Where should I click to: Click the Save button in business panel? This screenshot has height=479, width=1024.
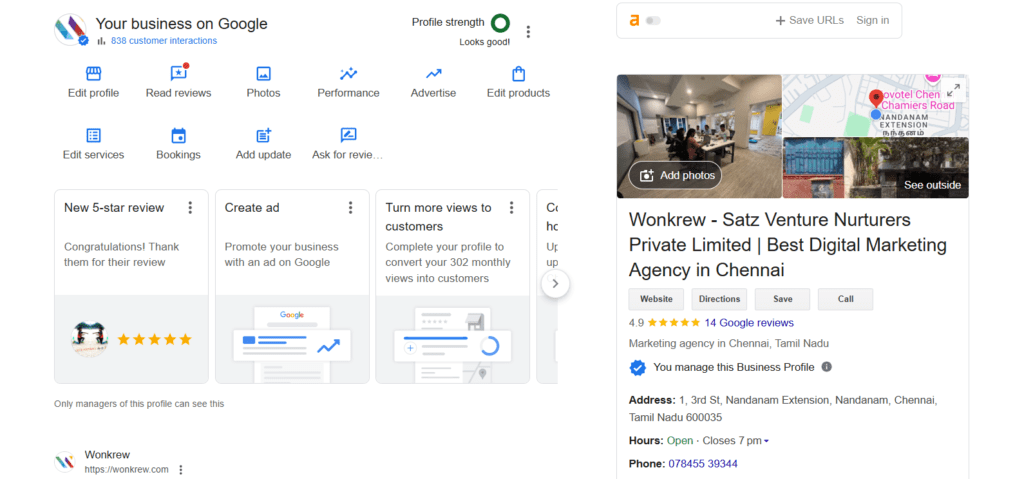(x=782, y=299)
